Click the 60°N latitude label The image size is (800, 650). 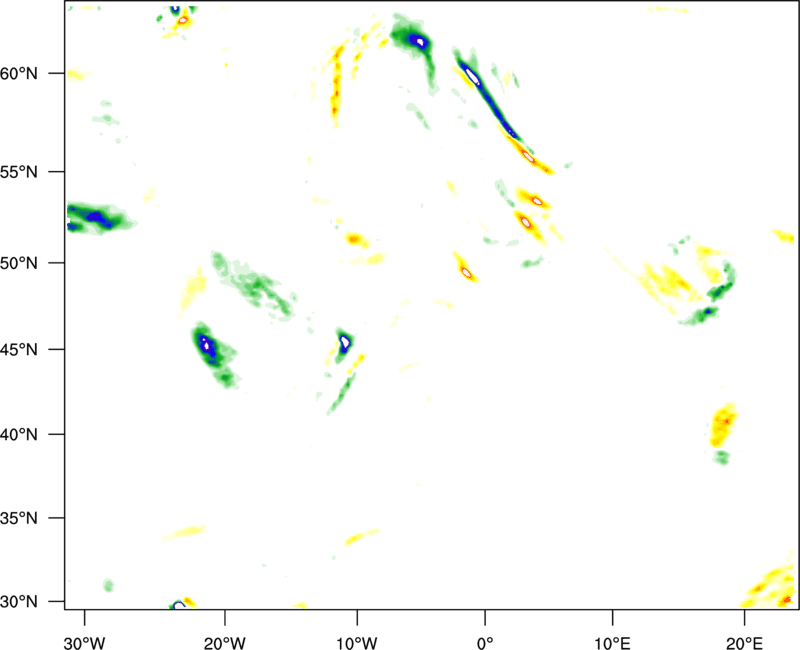(19, 73)
